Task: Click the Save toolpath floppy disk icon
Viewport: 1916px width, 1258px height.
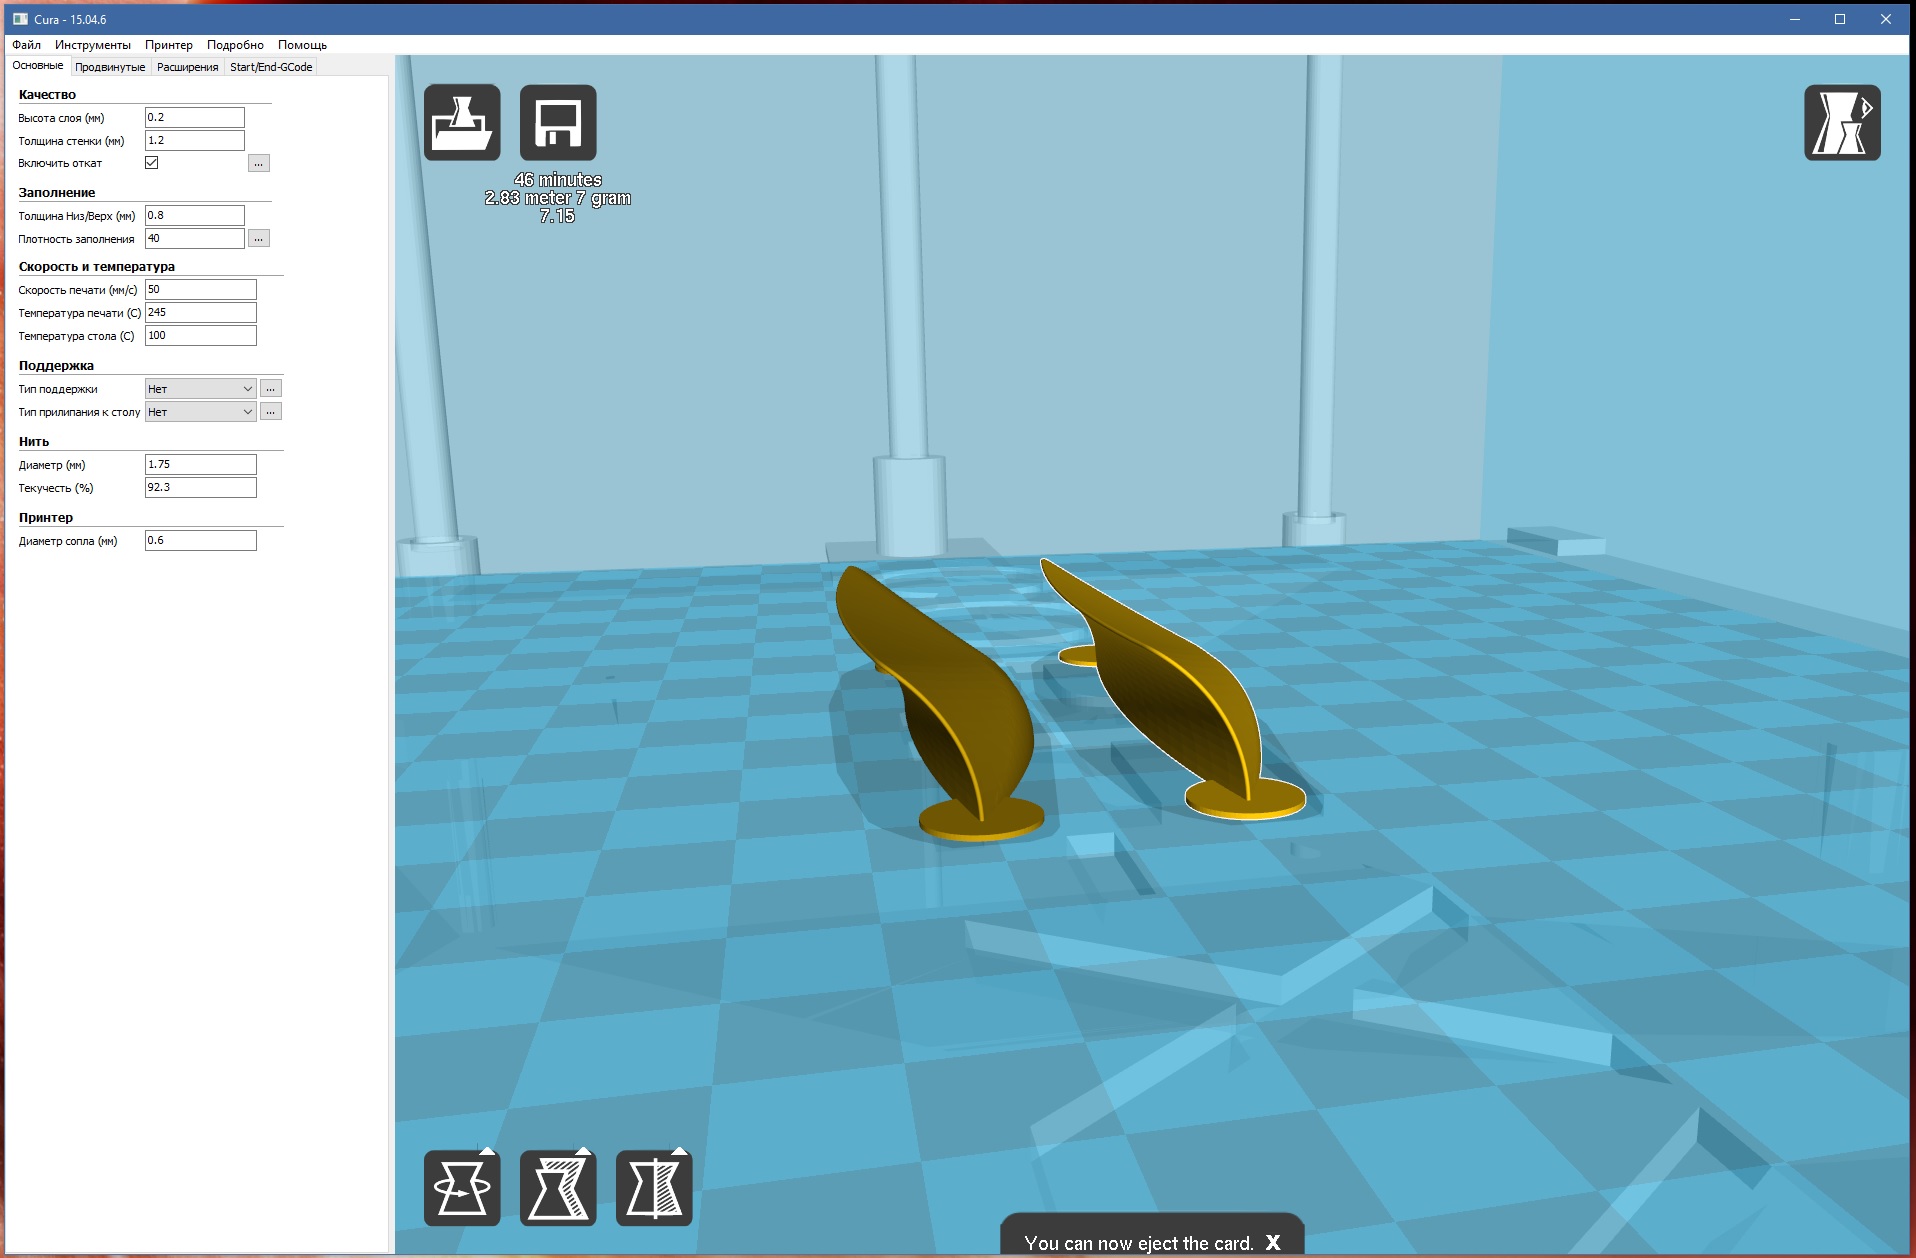Action: click(558, 123)
